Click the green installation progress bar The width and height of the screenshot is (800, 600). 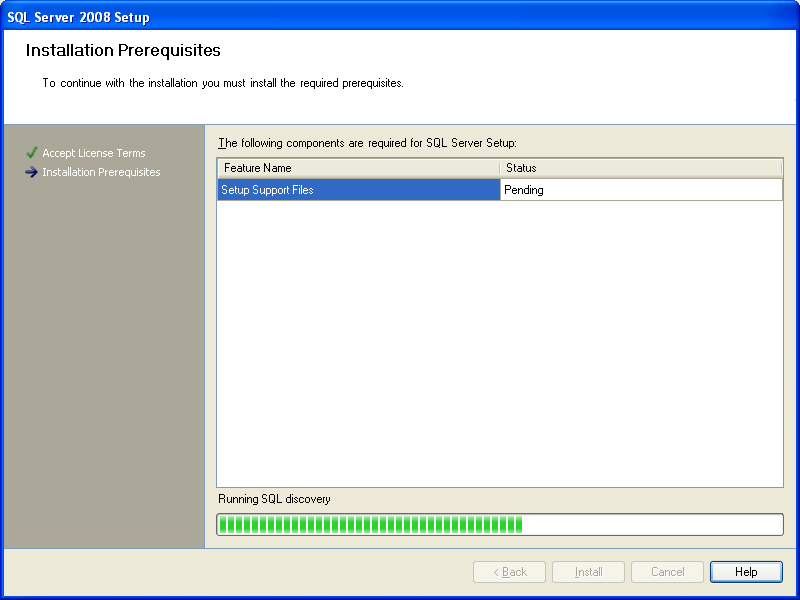(x=500, y=524)
